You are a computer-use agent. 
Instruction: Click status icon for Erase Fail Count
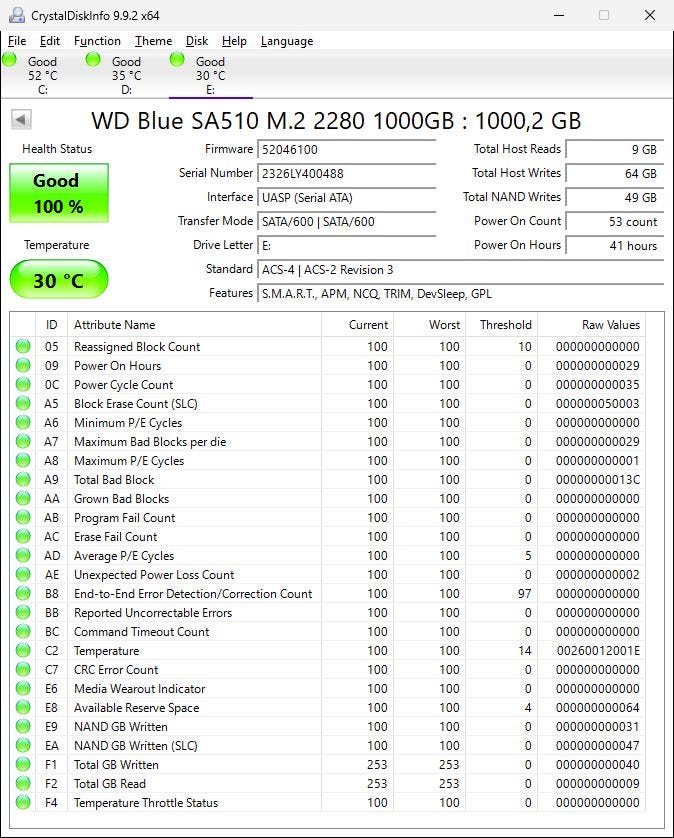[23, 536]
